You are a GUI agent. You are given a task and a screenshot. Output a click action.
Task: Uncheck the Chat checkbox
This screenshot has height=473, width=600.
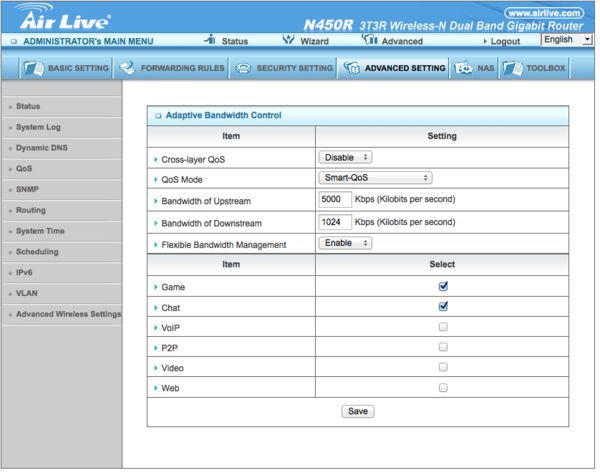[443, 306]
